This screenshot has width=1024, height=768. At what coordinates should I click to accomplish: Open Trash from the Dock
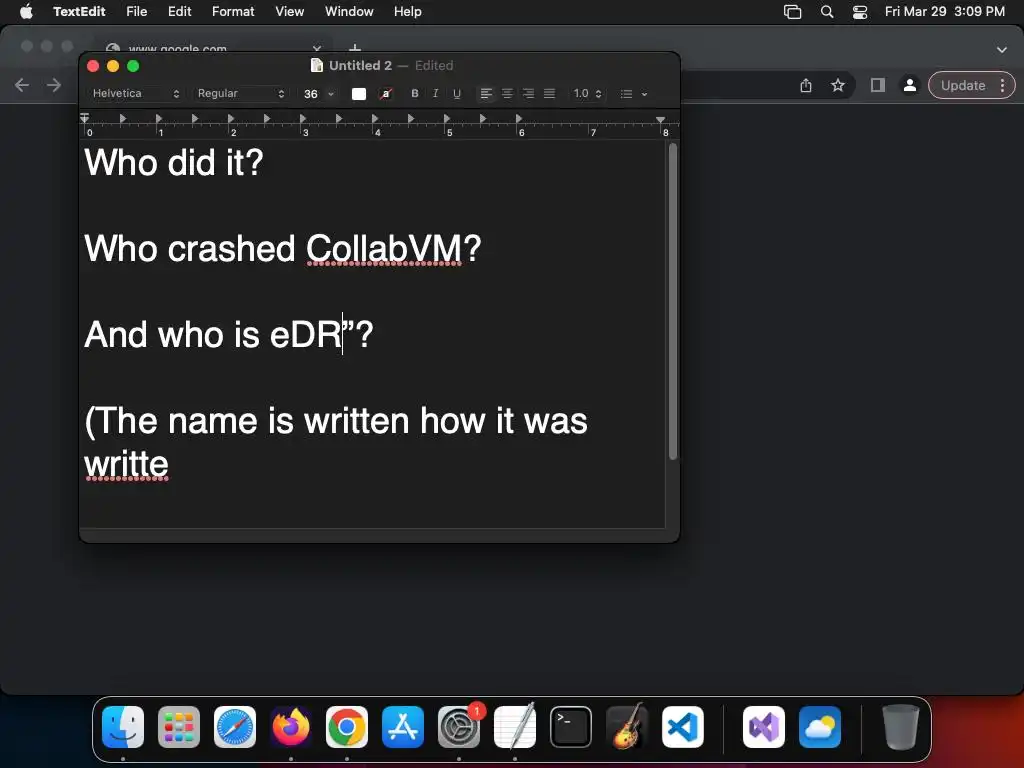(x=901, y=727)
